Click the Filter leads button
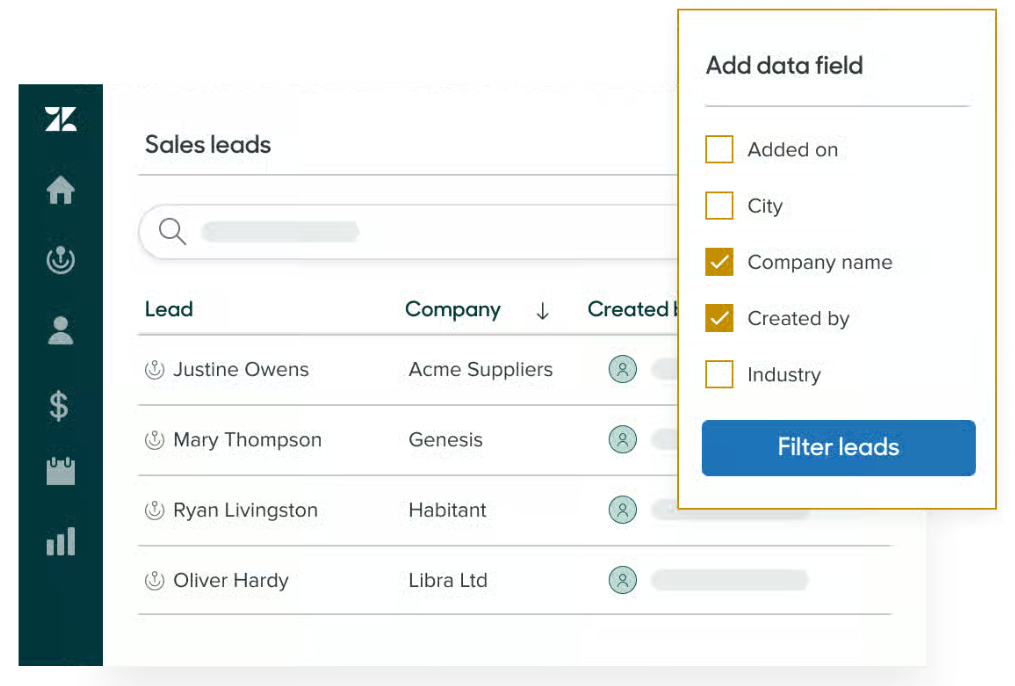Screen dimensions: 1015x686 pos(838,448)
